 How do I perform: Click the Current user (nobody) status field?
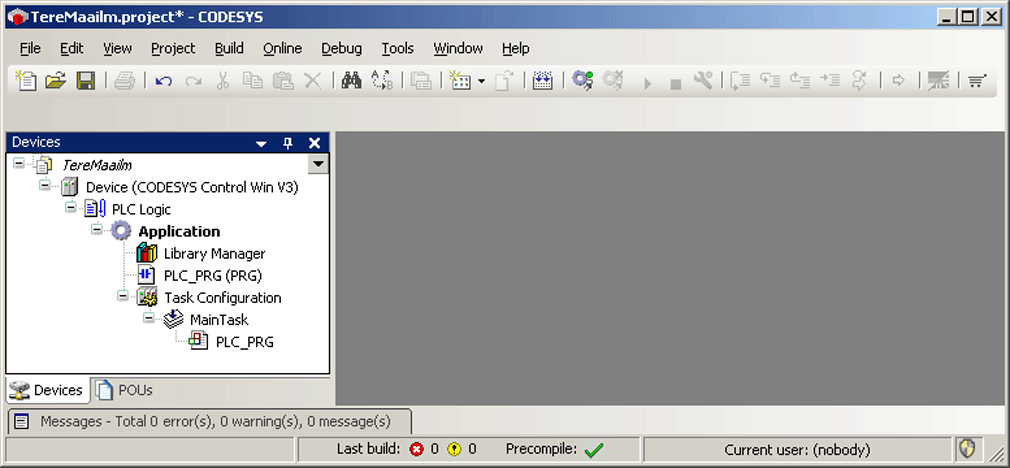(x=797, y=449)
